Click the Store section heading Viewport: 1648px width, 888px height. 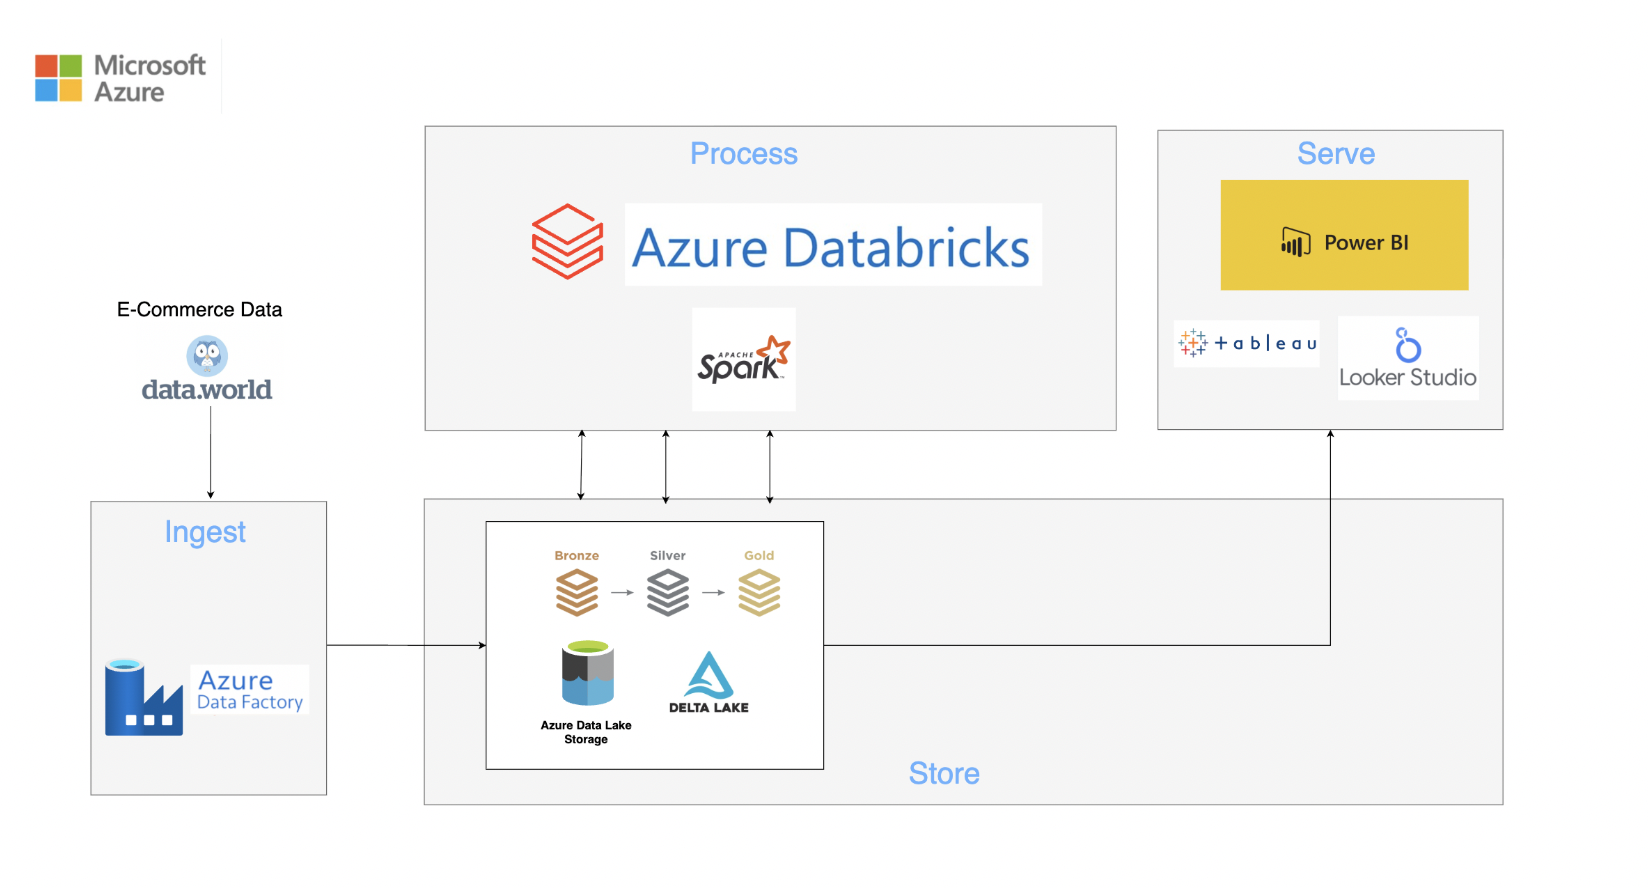(x=944, y=773)
